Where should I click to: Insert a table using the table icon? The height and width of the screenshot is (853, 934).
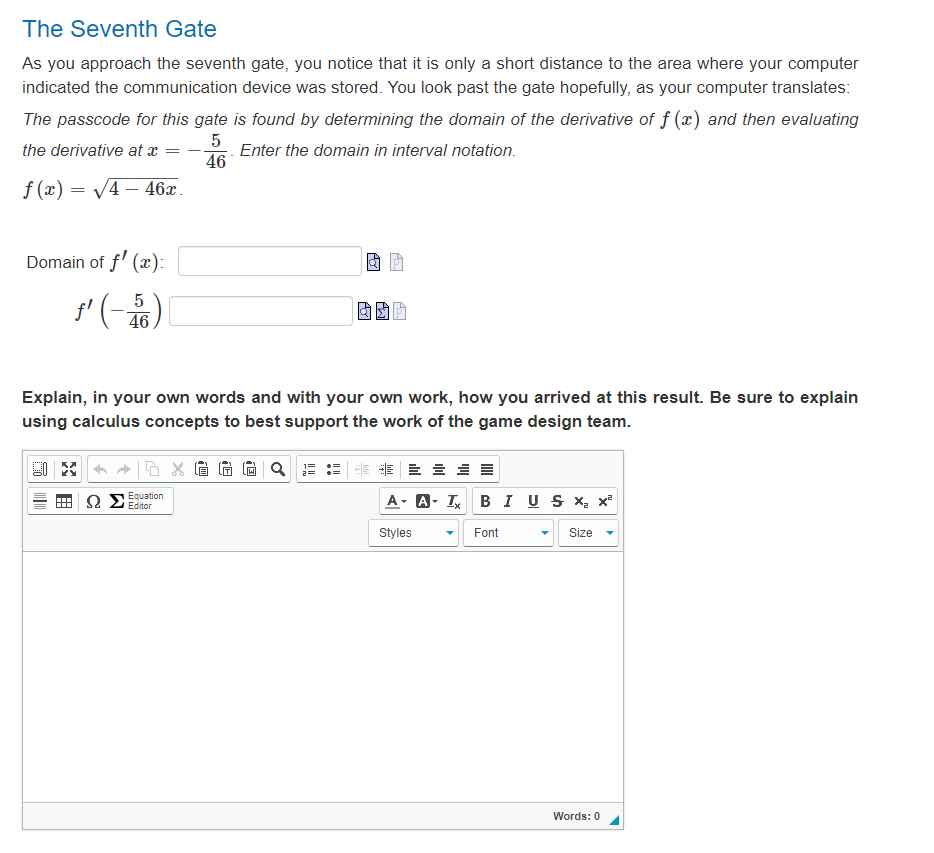[x=64, y=500]
